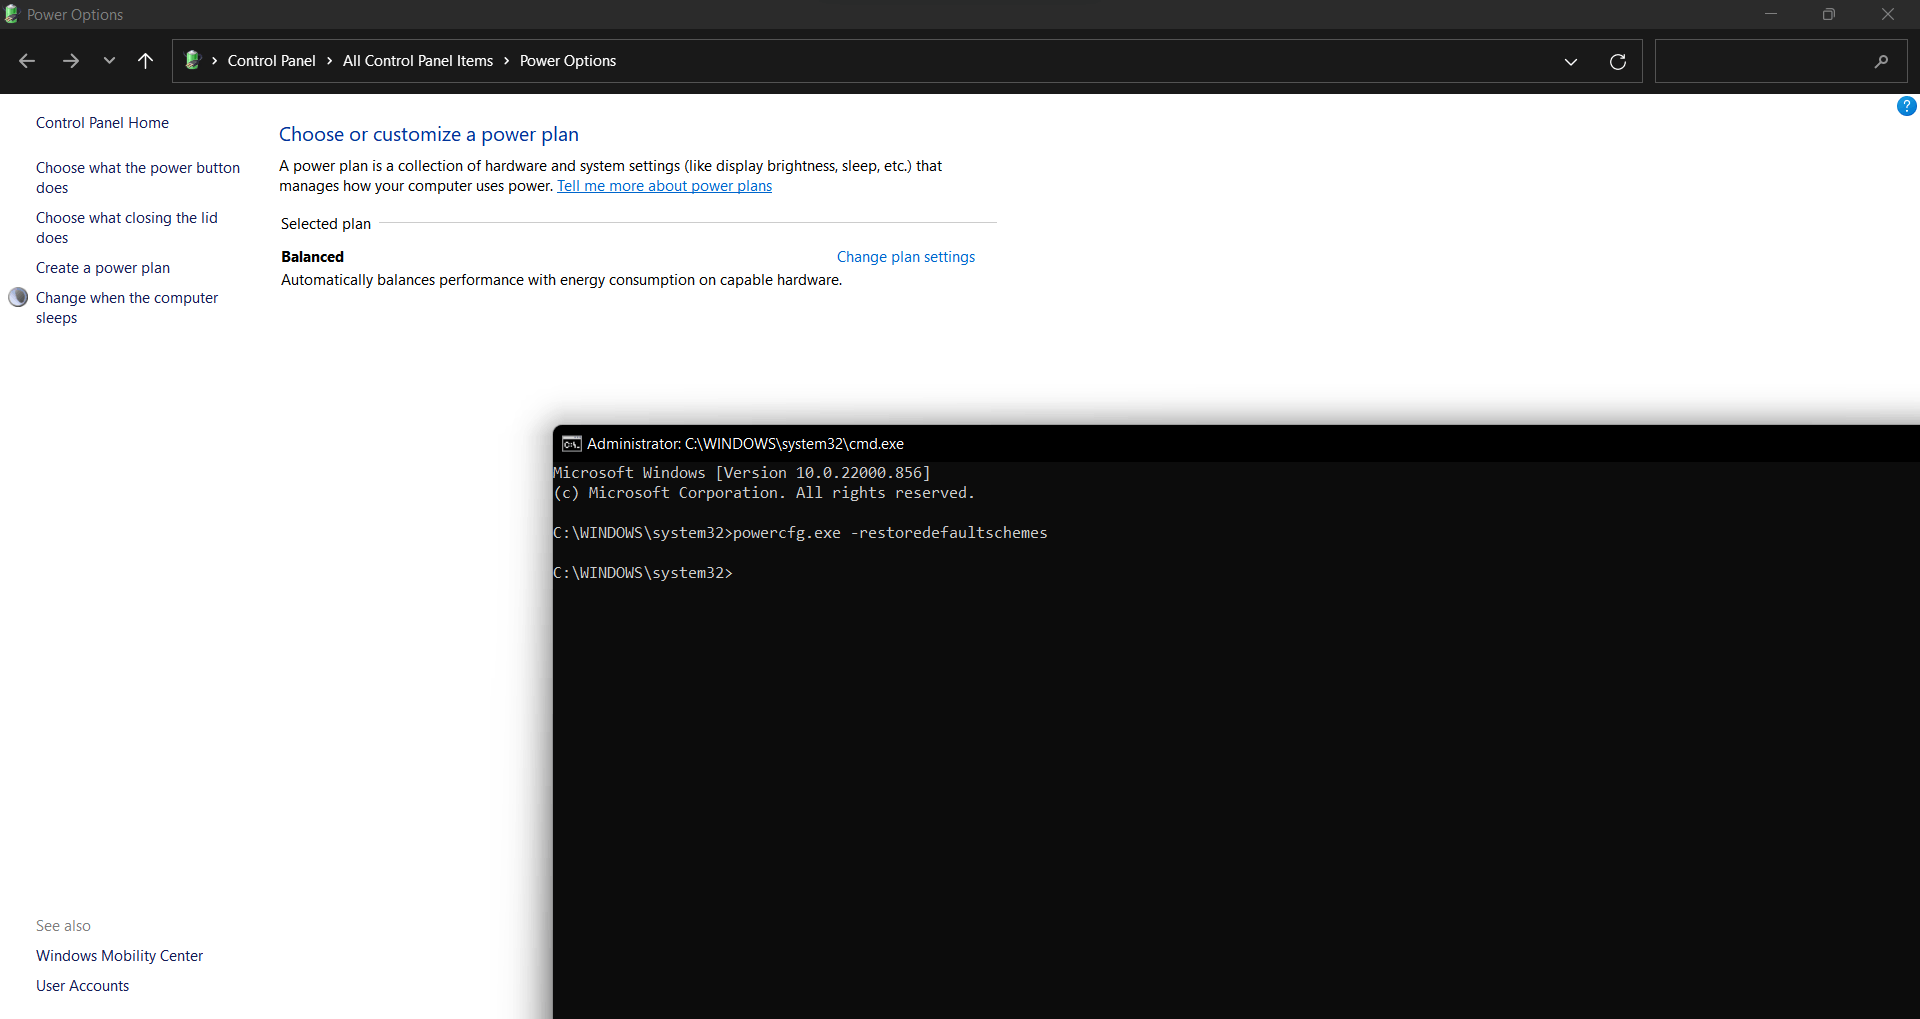Viewport: 1920px width, 1019px height.
Task: Click the Forward navigation arrow
Action: tap(71, 61)
